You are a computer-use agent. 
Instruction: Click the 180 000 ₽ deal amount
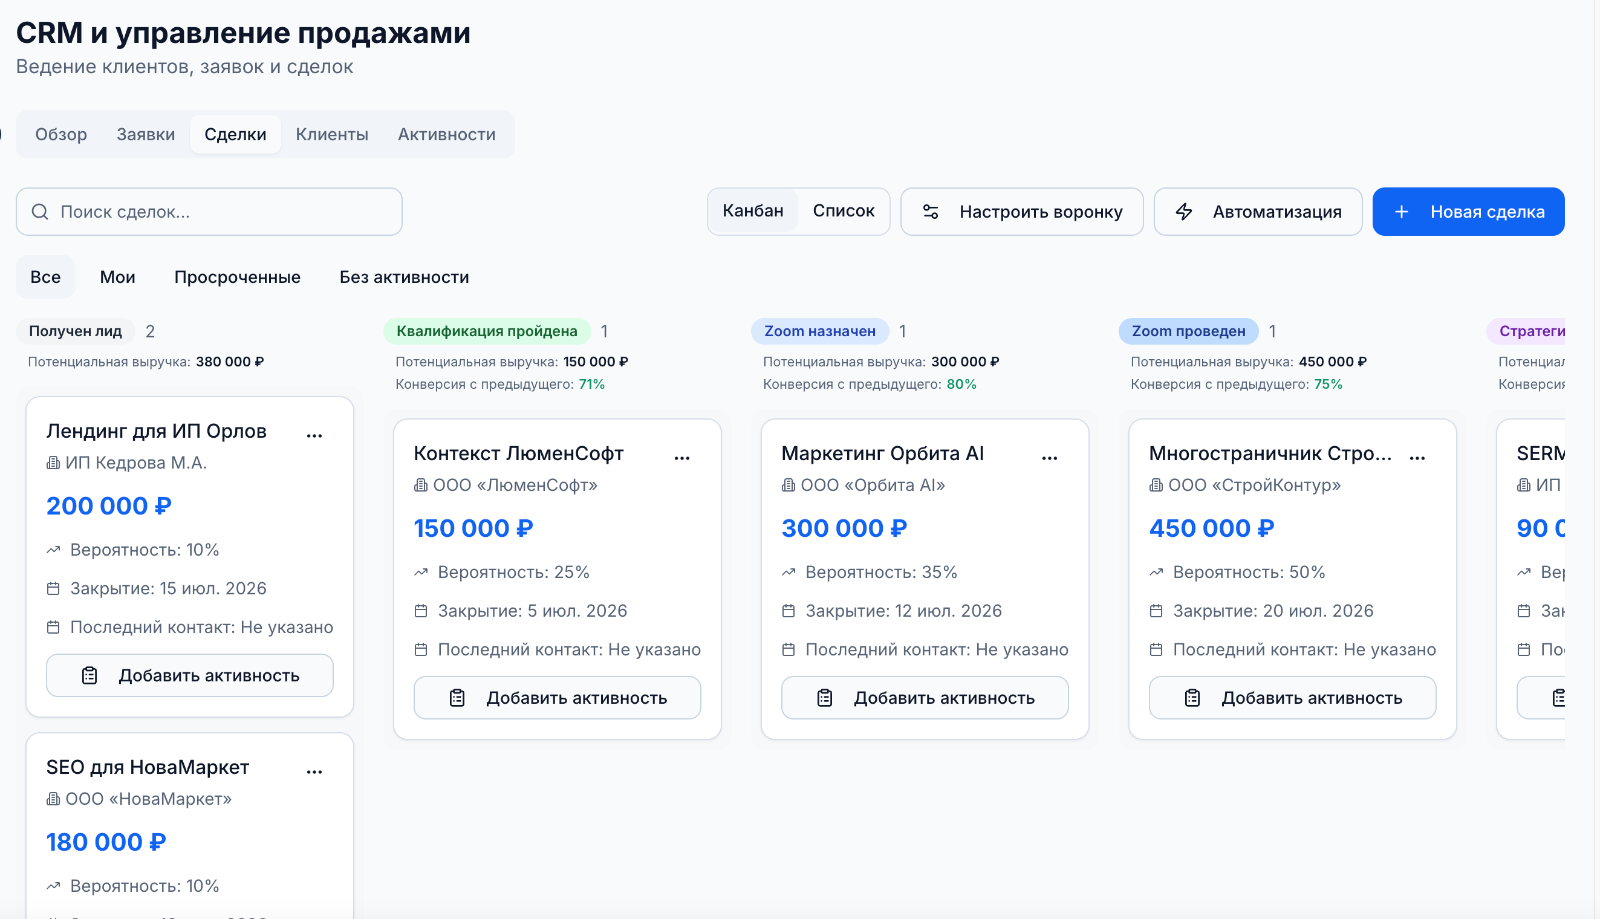click(x=106, y=842)
